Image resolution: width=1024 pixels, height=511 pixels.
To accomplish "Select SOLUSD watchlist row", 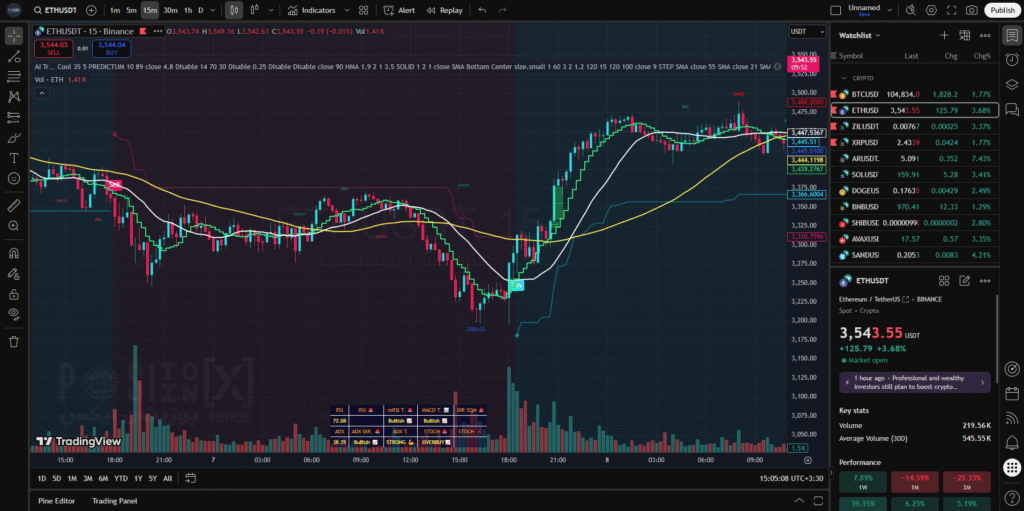I will (914, 174).
